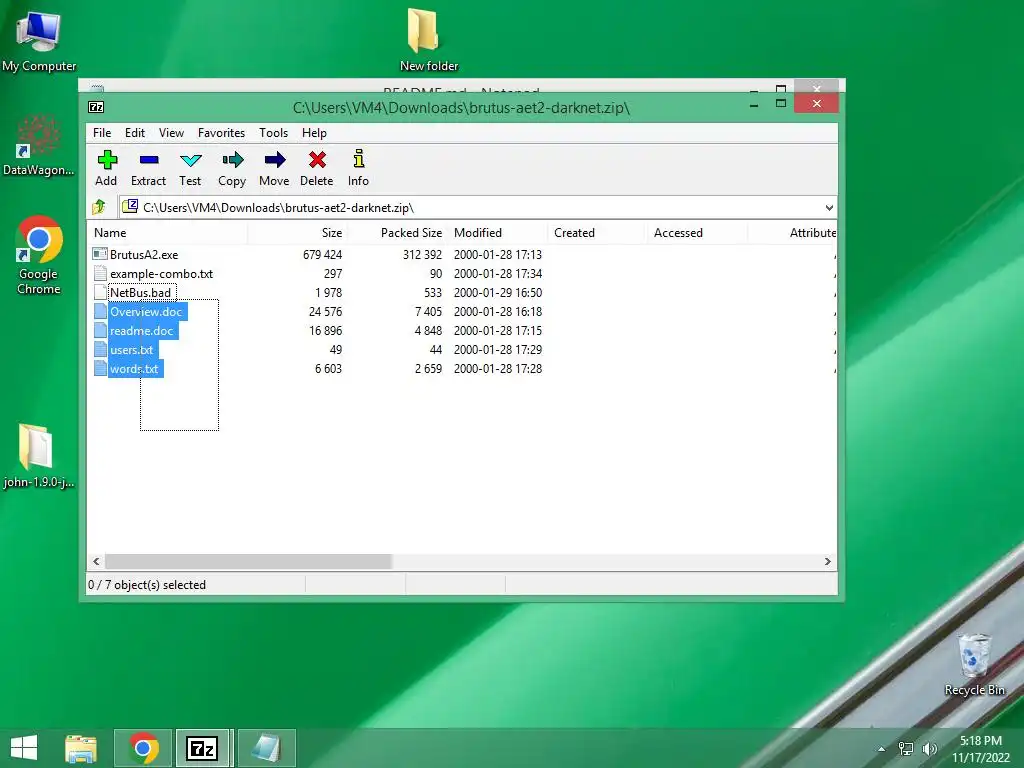Viewport: 1024px width, 768px height.
Task: Click the scrollbar left arrow
Action: [97, 562]
